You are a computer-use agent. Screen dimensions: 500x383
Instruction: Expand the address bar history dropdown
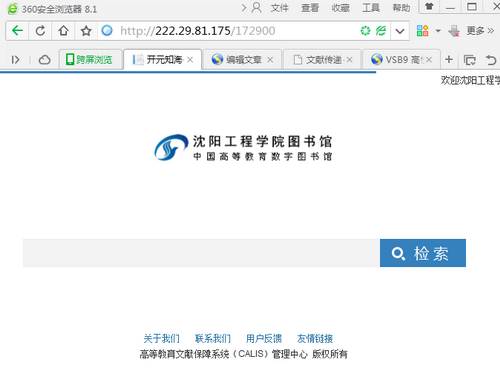click(x=400, y=31)
